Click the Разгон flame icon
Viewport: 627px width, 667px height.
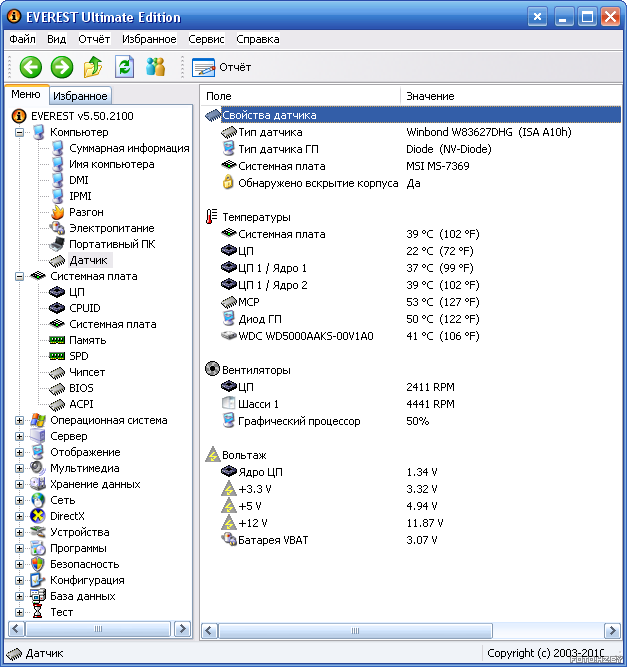(x=57, y=212)
